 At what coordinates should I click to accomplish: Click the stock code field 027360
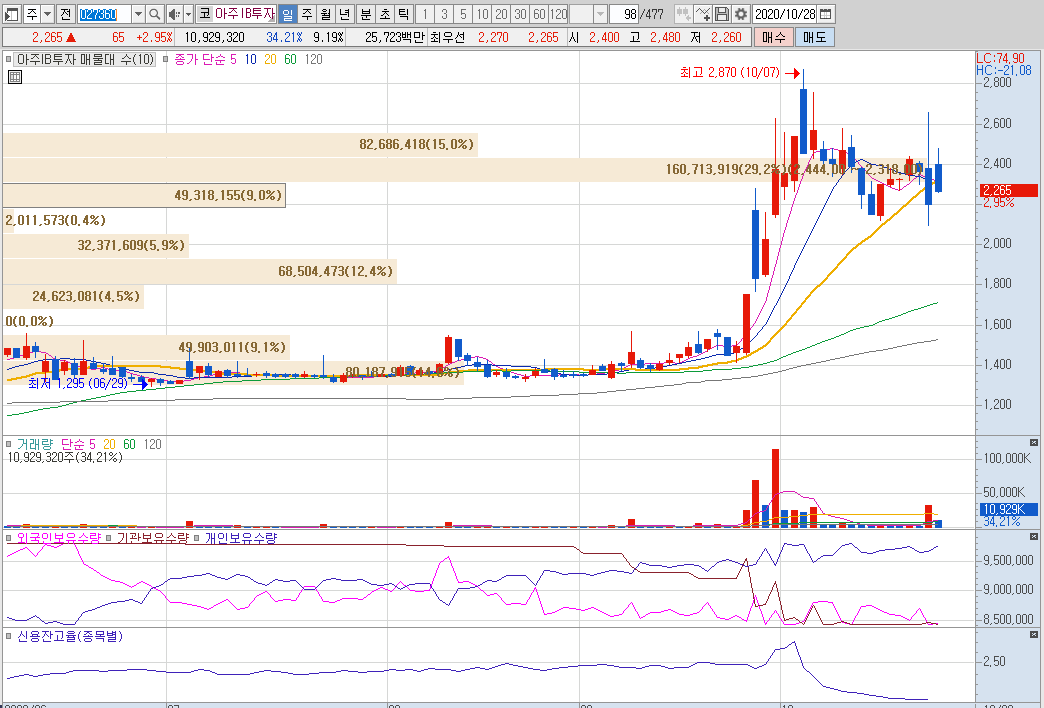(x=105, y=14)
